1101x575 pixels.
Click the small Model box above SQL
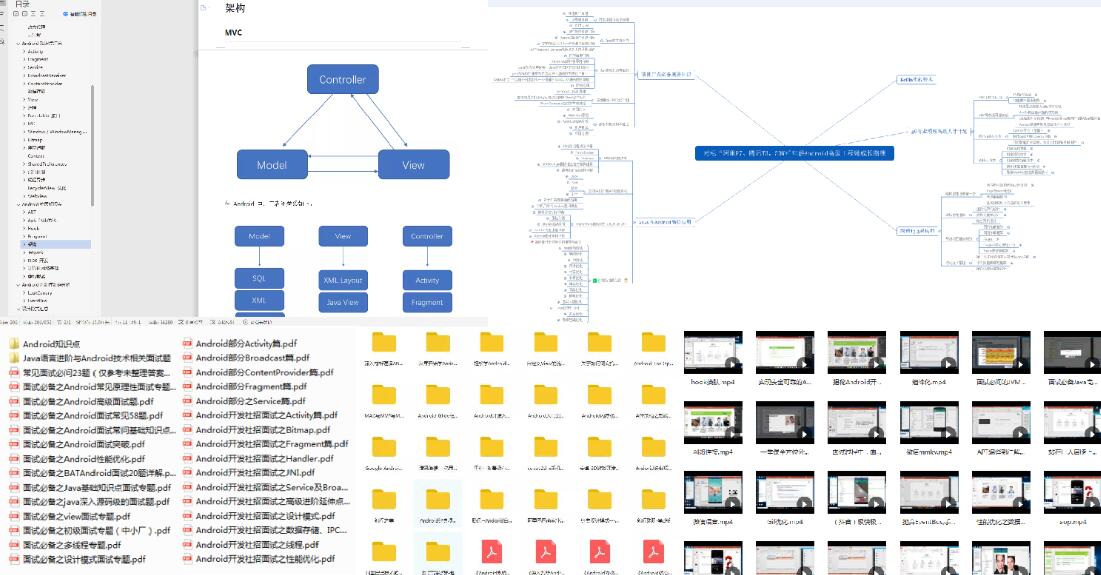259,236
